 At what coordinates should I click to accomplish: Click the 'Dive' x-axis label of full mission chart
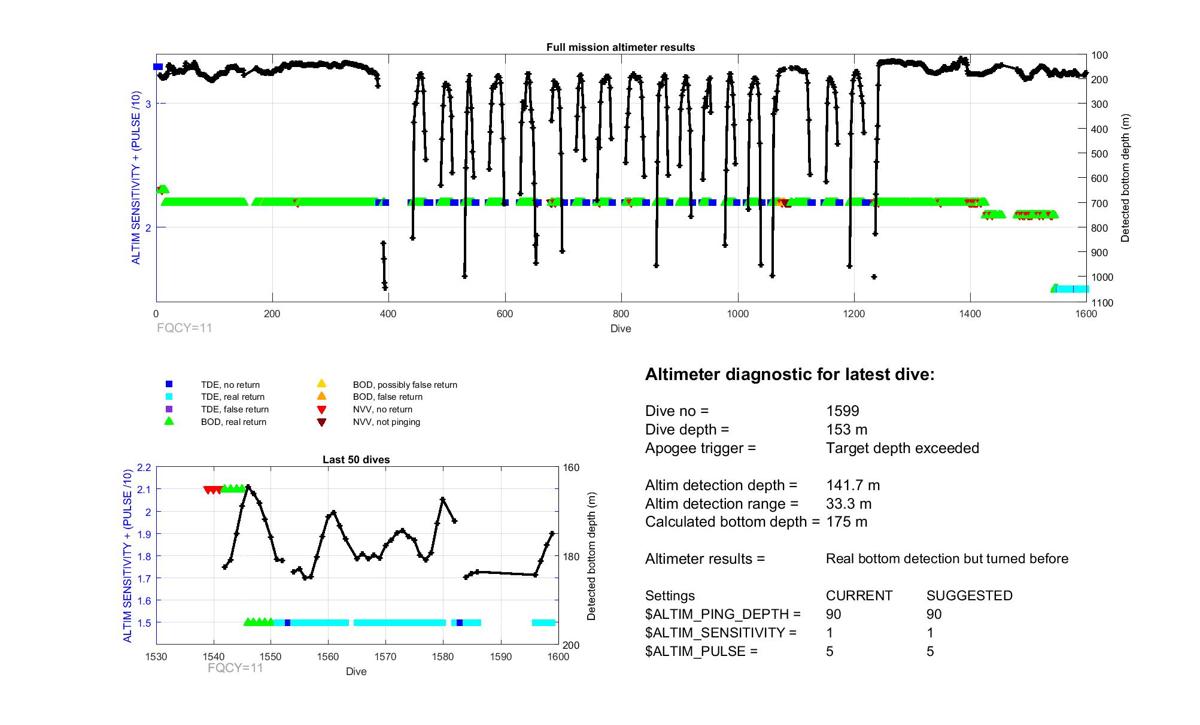(x=620, y=326)
